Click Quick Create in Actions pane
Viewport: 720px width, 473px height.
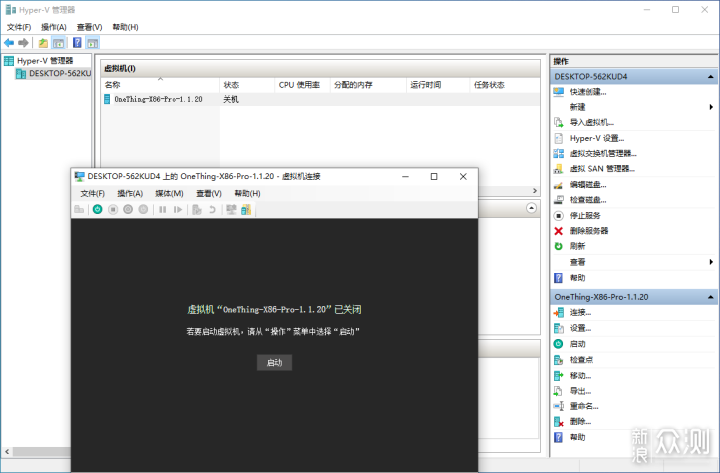coord(588,92)
